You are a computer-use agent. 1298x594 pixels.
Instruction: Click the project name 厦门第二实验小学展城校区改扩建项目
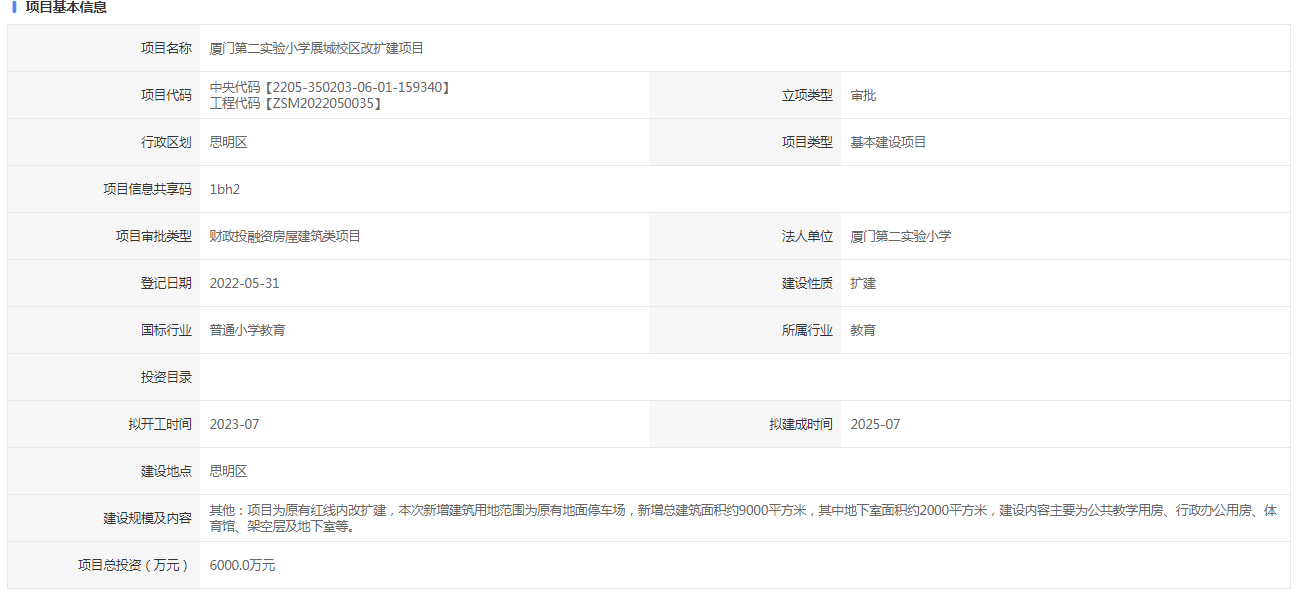point(316,48)
